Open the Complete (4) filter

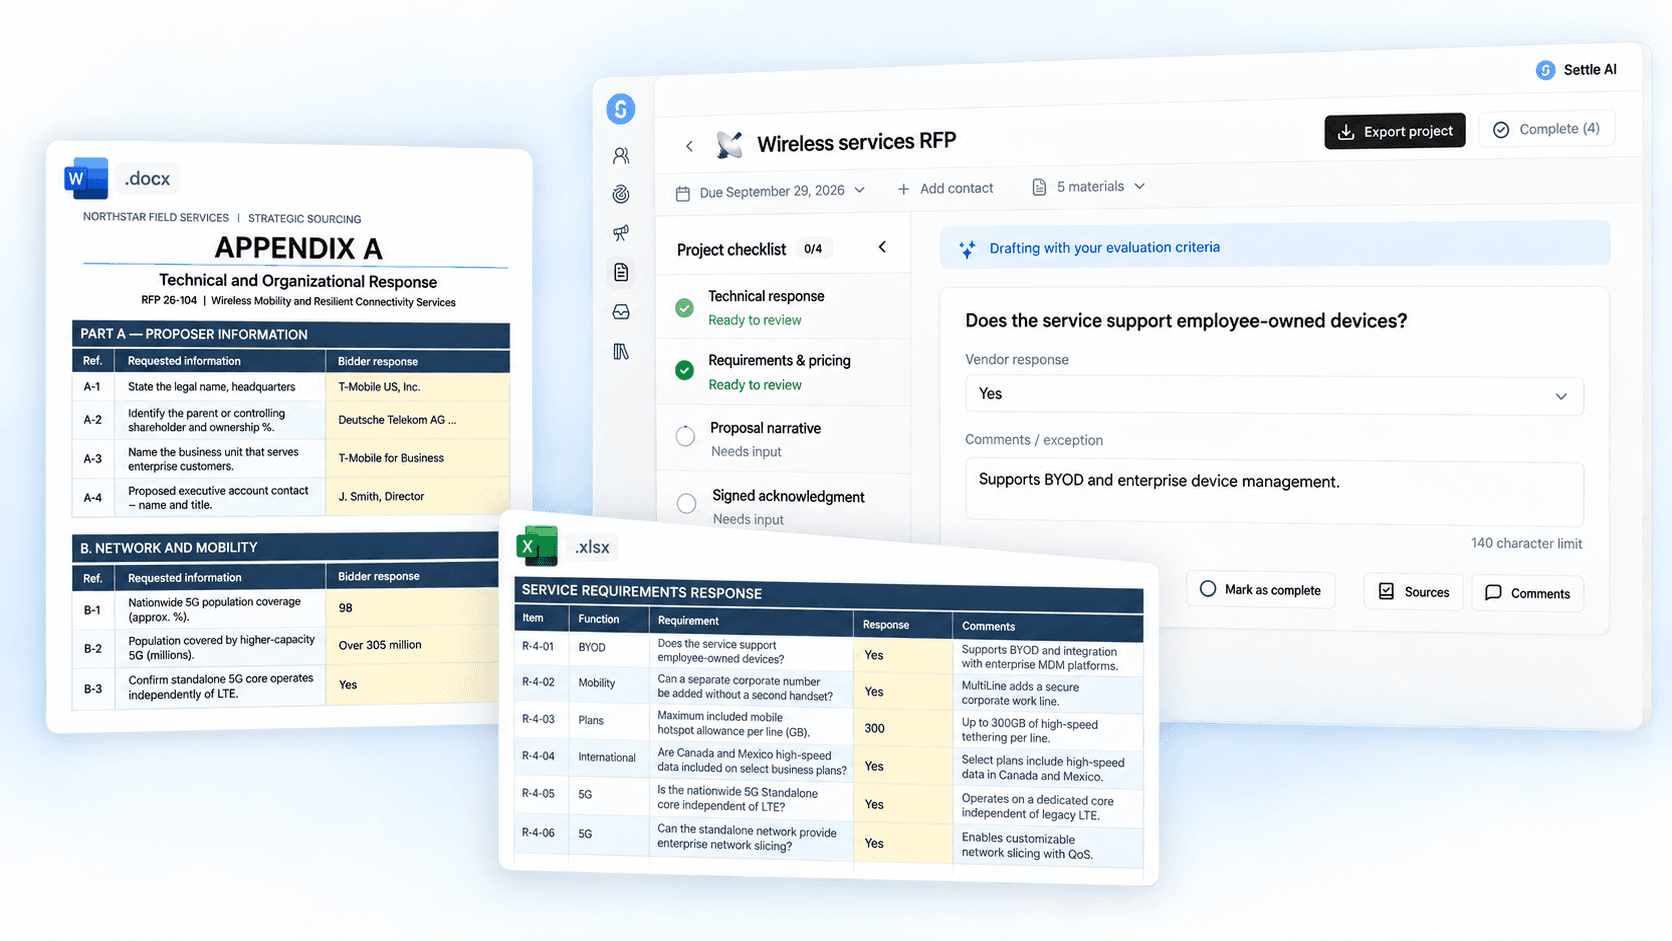click(x=1546, y=129)
